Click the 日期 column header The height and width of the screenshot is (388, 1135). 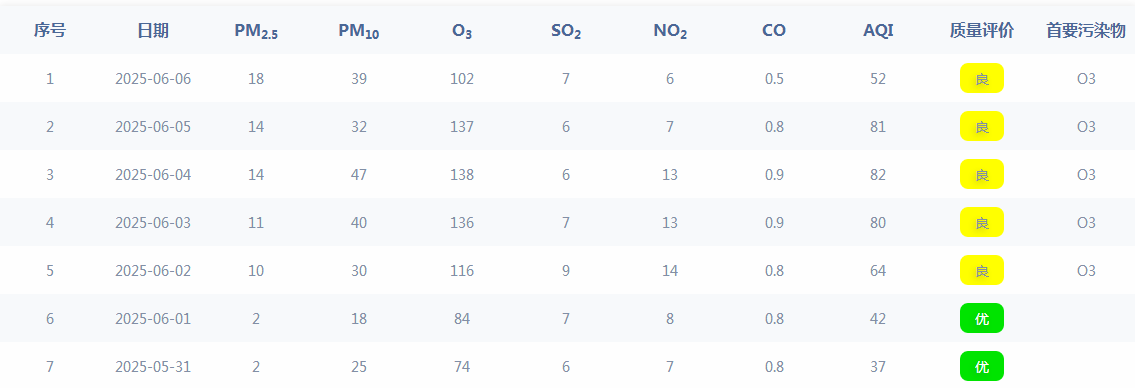coord(153,30)
